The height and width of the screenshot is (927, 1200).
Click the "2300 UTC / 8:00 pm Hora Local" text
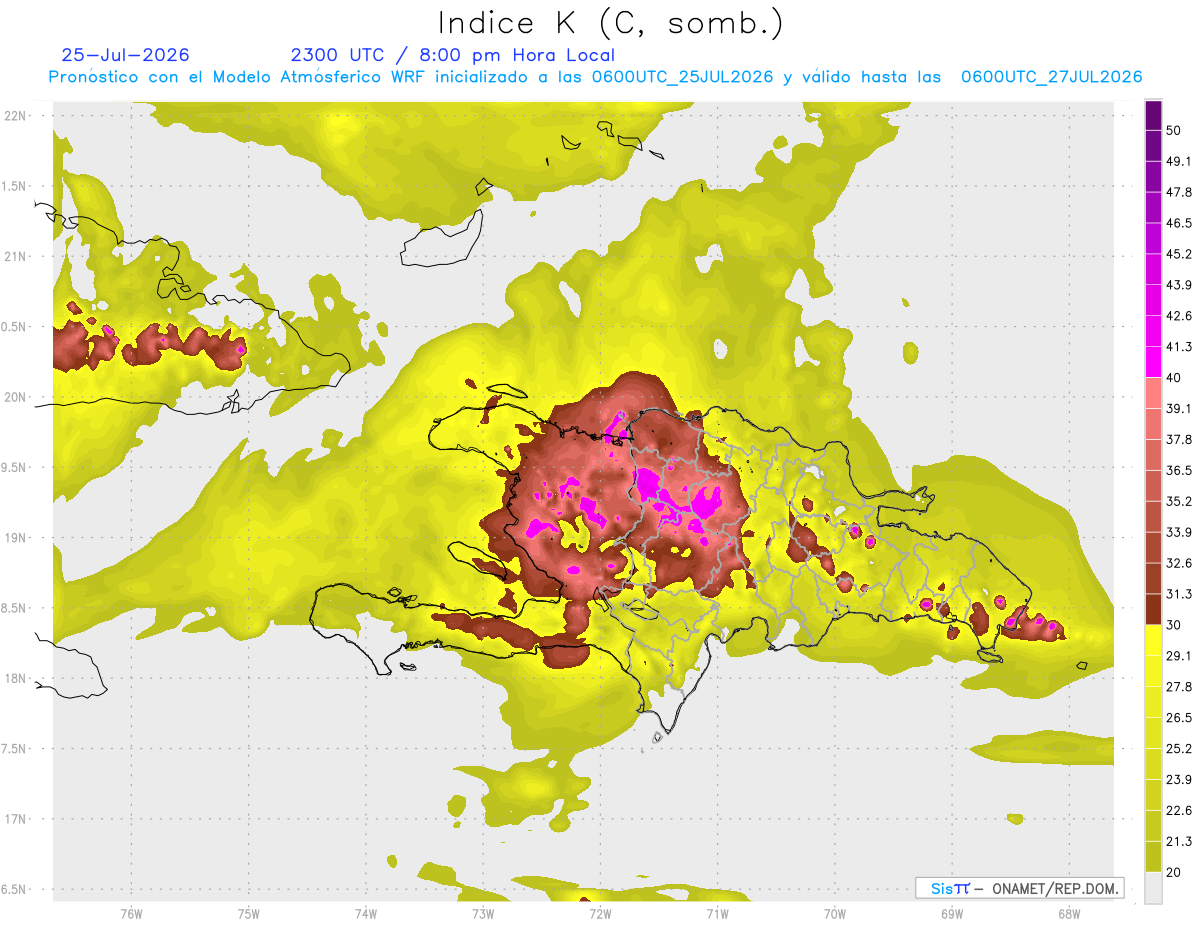click(x=452, y=55)
